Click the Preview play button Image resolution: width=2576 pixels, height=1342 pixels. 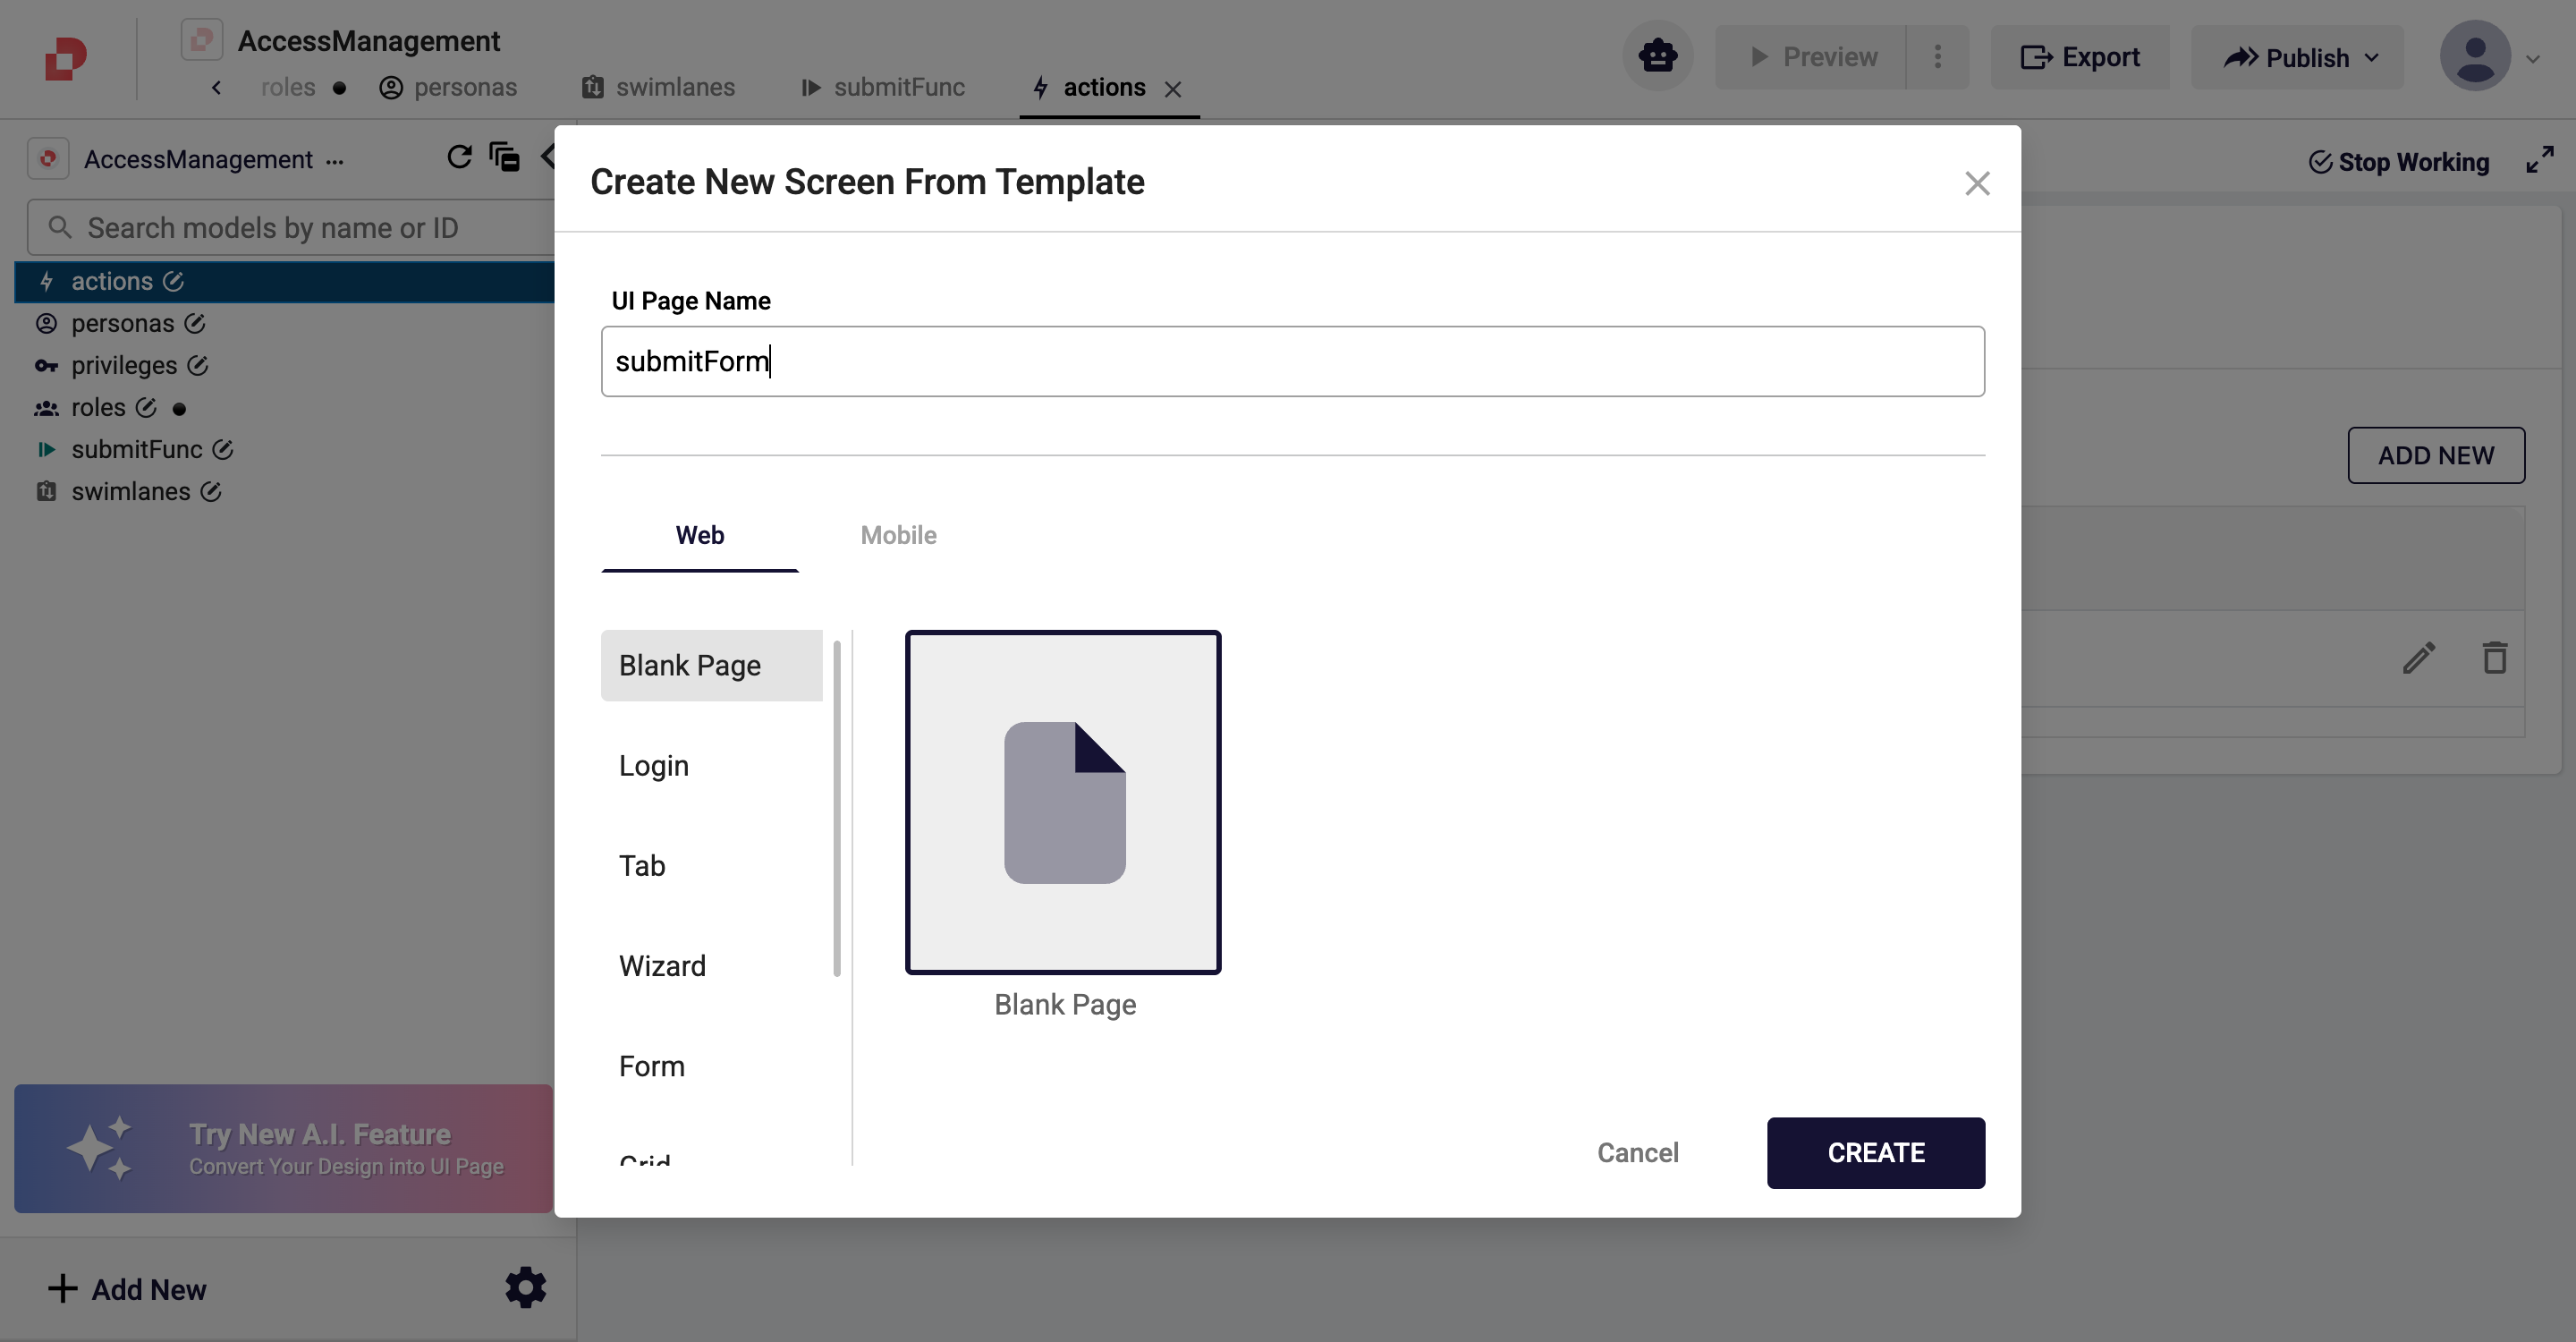(1812, 57)
